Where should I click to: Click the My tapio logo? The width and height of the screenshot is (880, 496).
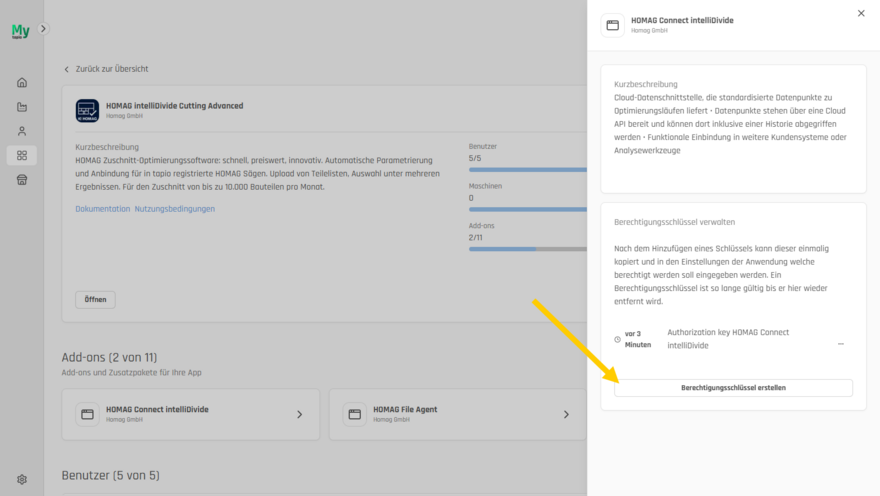click(x=21, y=31)
